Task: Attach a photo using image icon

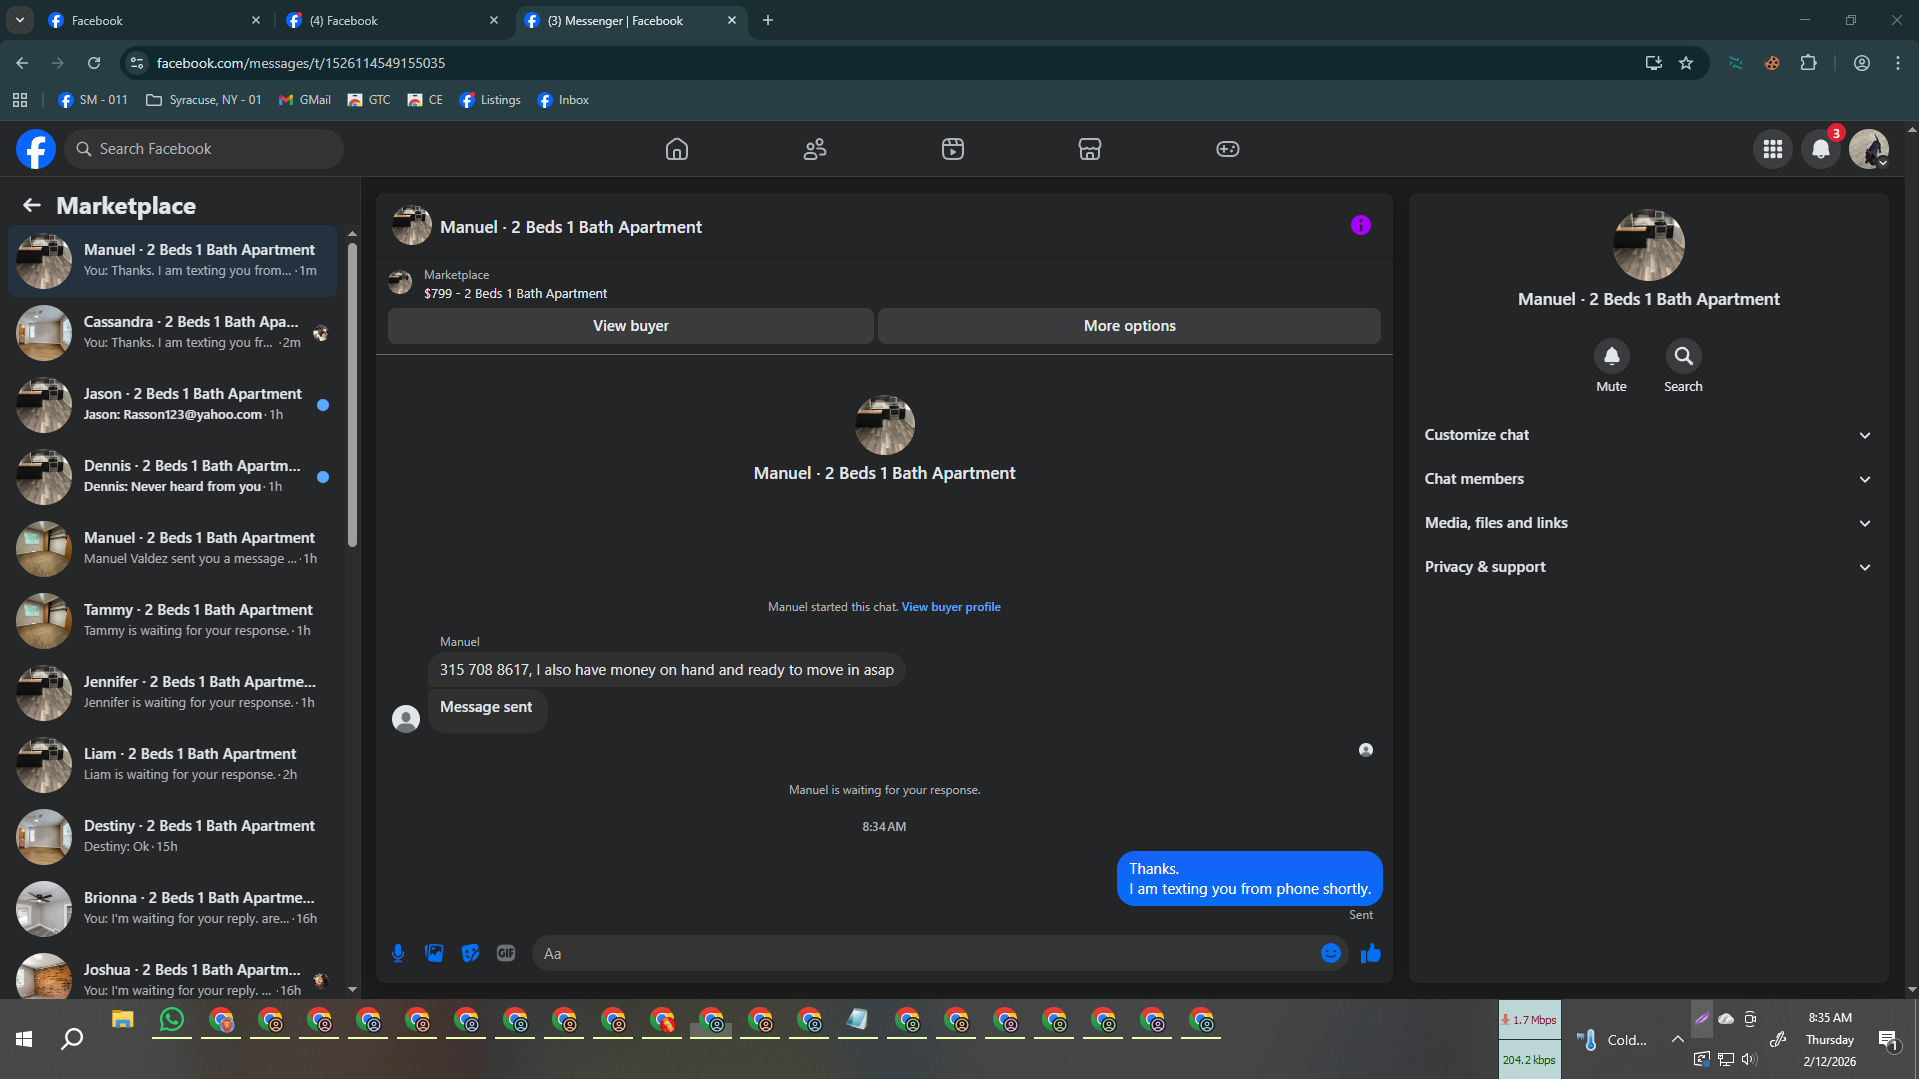Action: coord(434,953)
